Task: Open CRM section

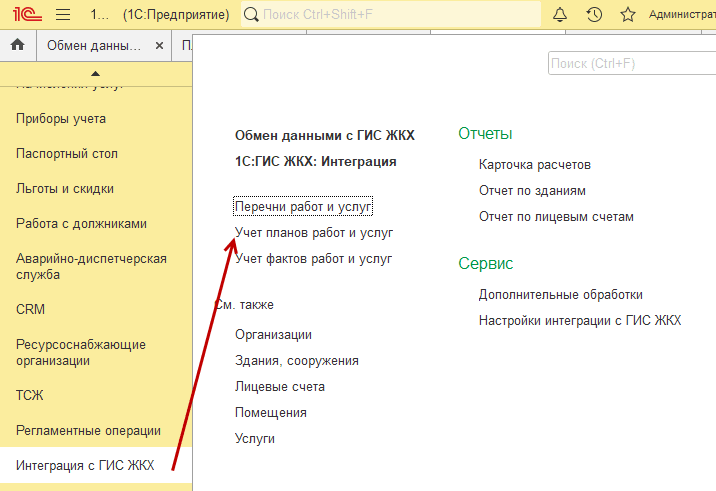Action: 30,309
